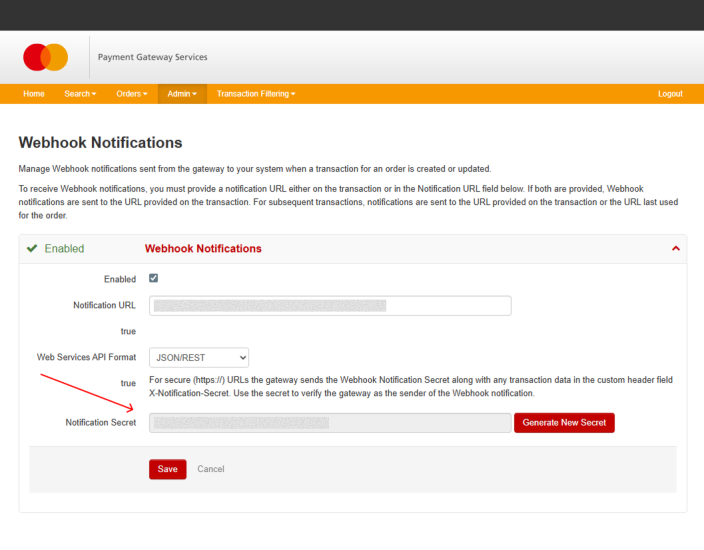
Task: Open the Orders menu
Action: [x=132, y=94]
